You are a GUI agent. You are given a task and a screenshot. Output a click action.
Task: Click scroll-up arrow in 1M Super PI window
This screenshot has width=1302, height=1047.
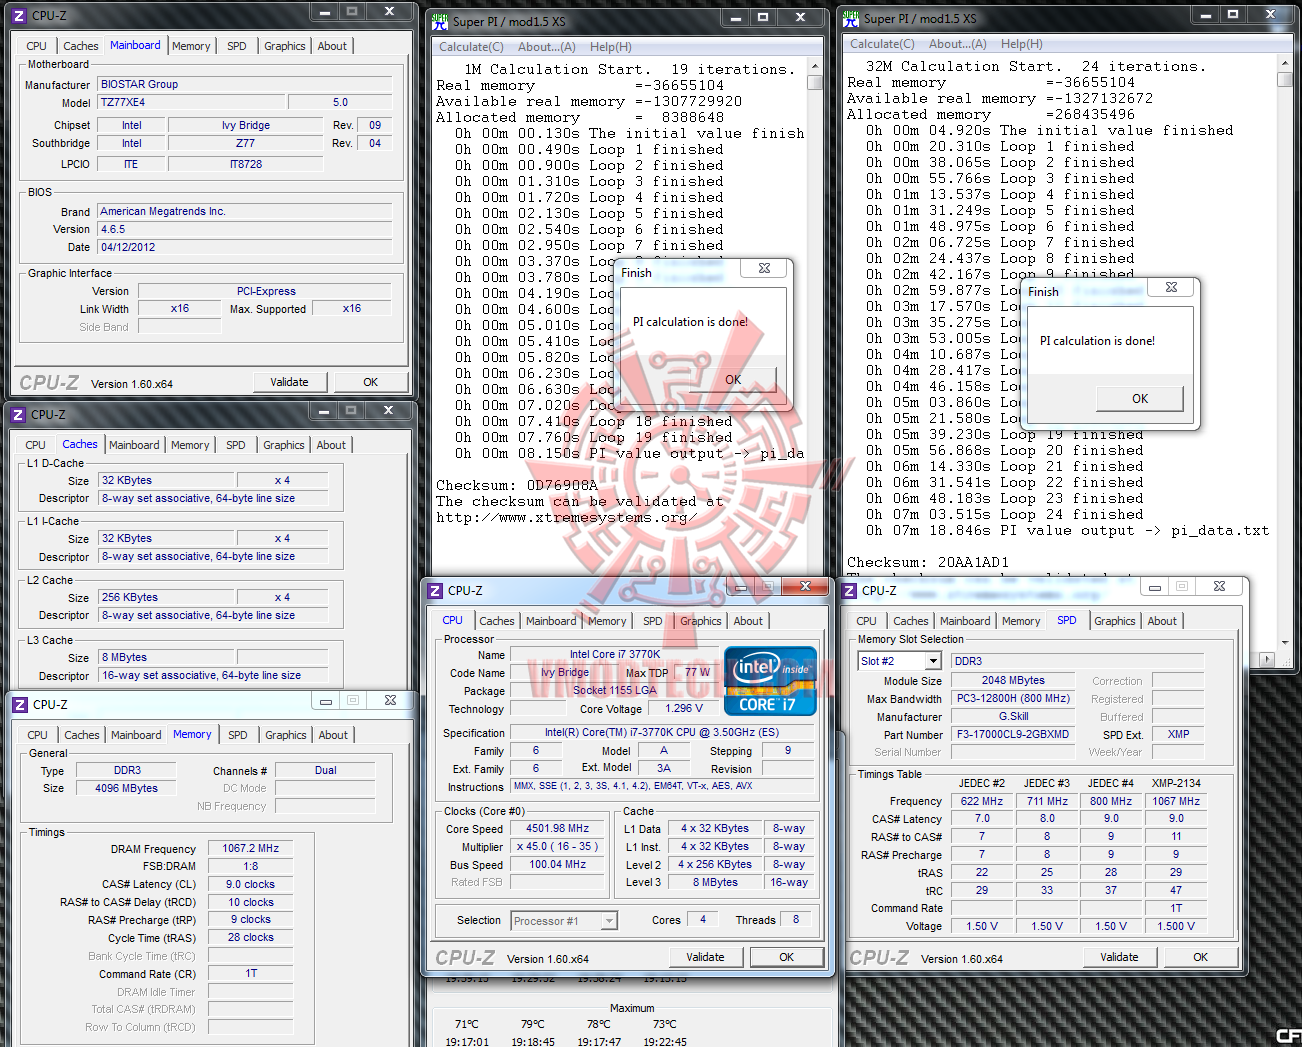[815, 66]
